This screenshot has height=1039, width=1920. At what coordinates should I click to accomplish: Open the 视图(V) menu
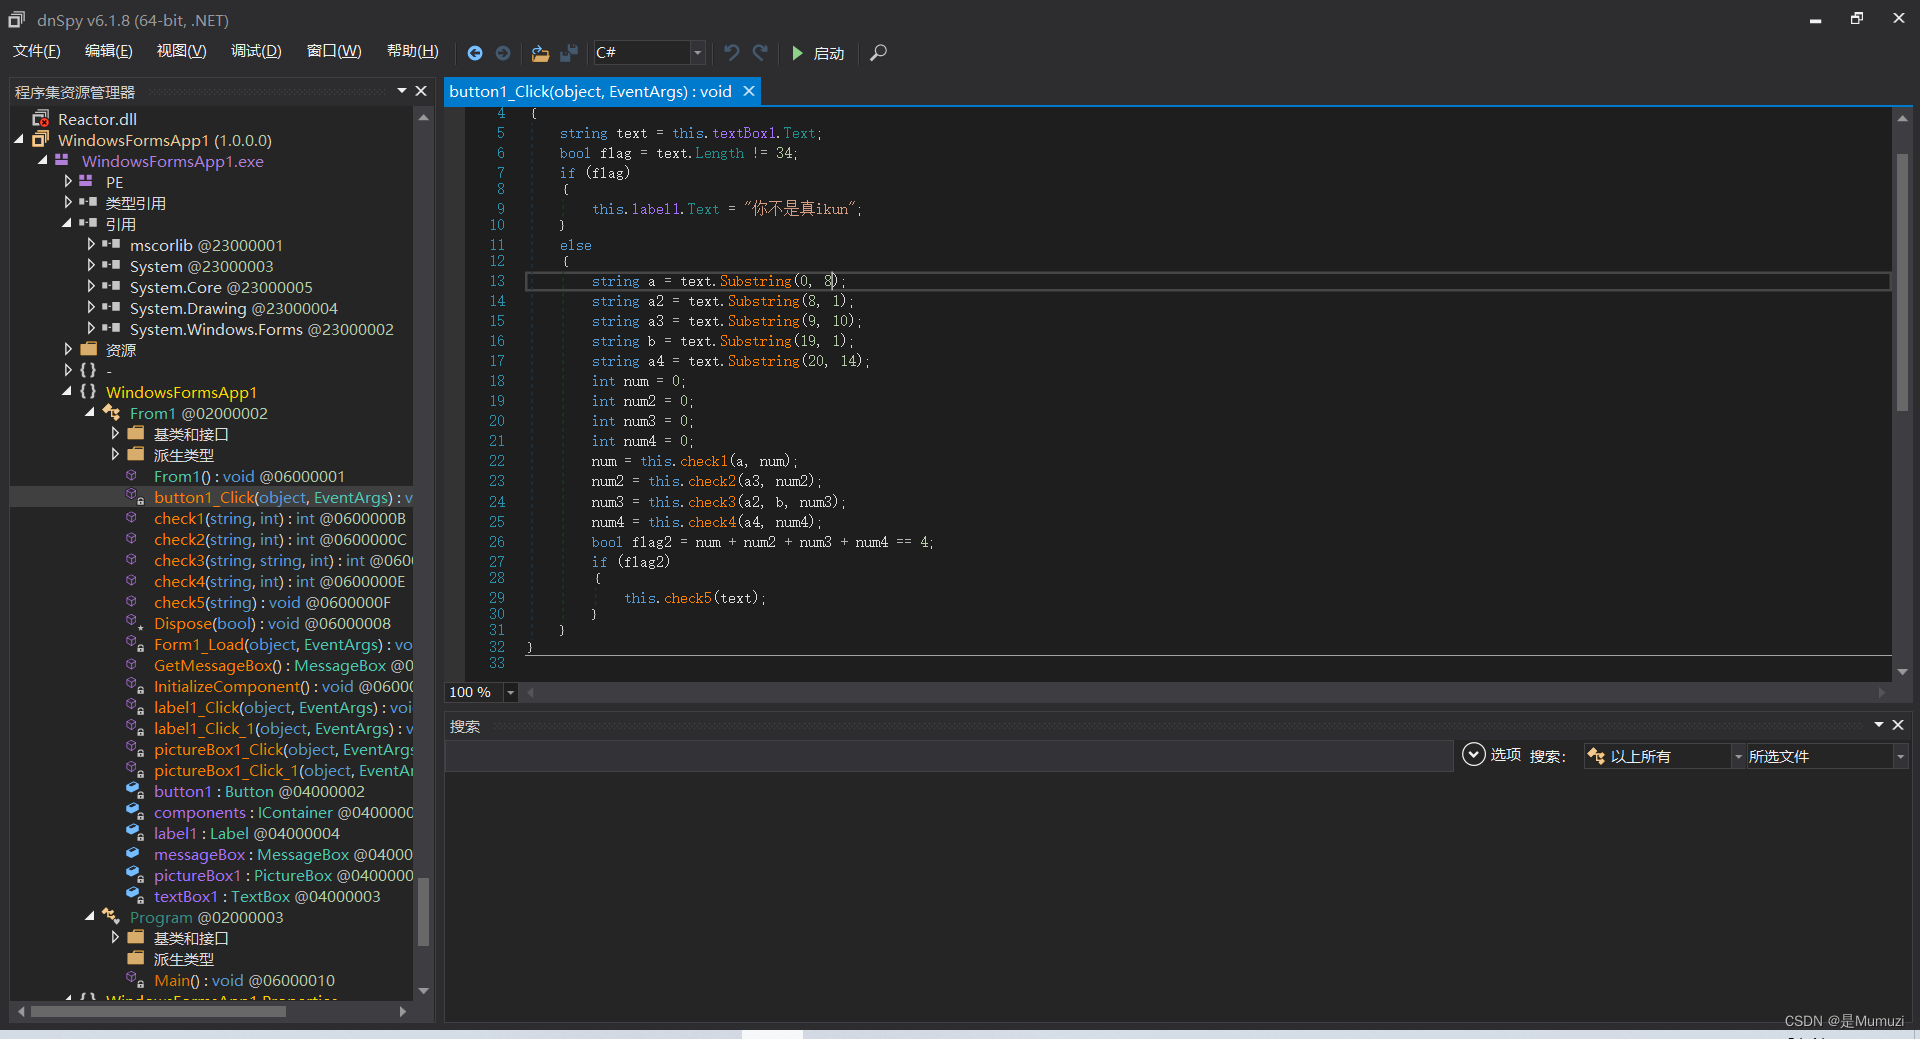[x=181, y=51]
